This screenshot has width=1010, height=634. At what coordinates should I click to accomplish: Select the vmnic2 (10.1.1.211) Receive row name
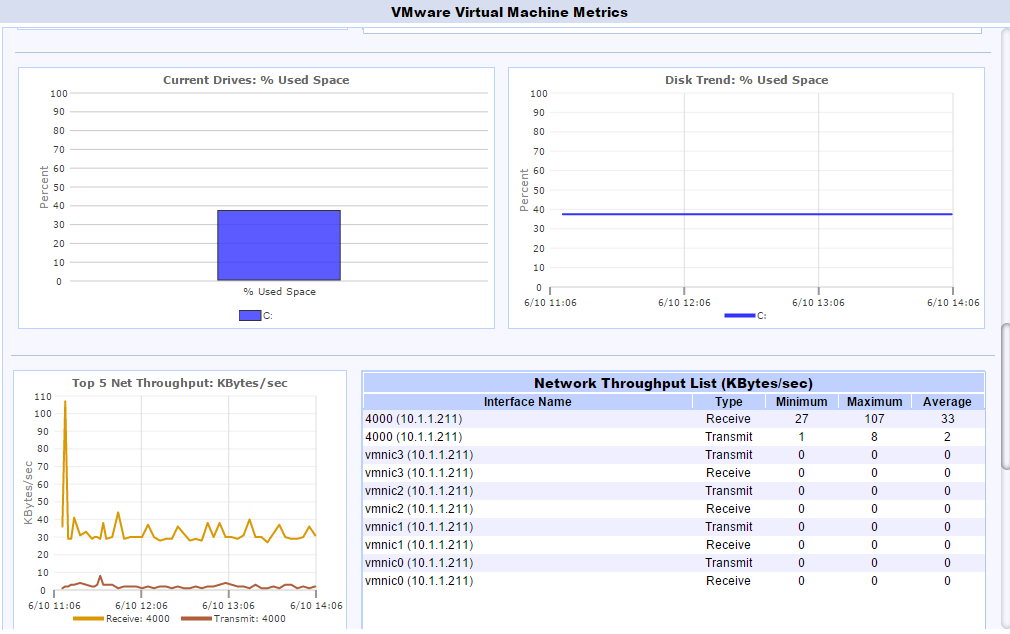[x=419, y=509]
